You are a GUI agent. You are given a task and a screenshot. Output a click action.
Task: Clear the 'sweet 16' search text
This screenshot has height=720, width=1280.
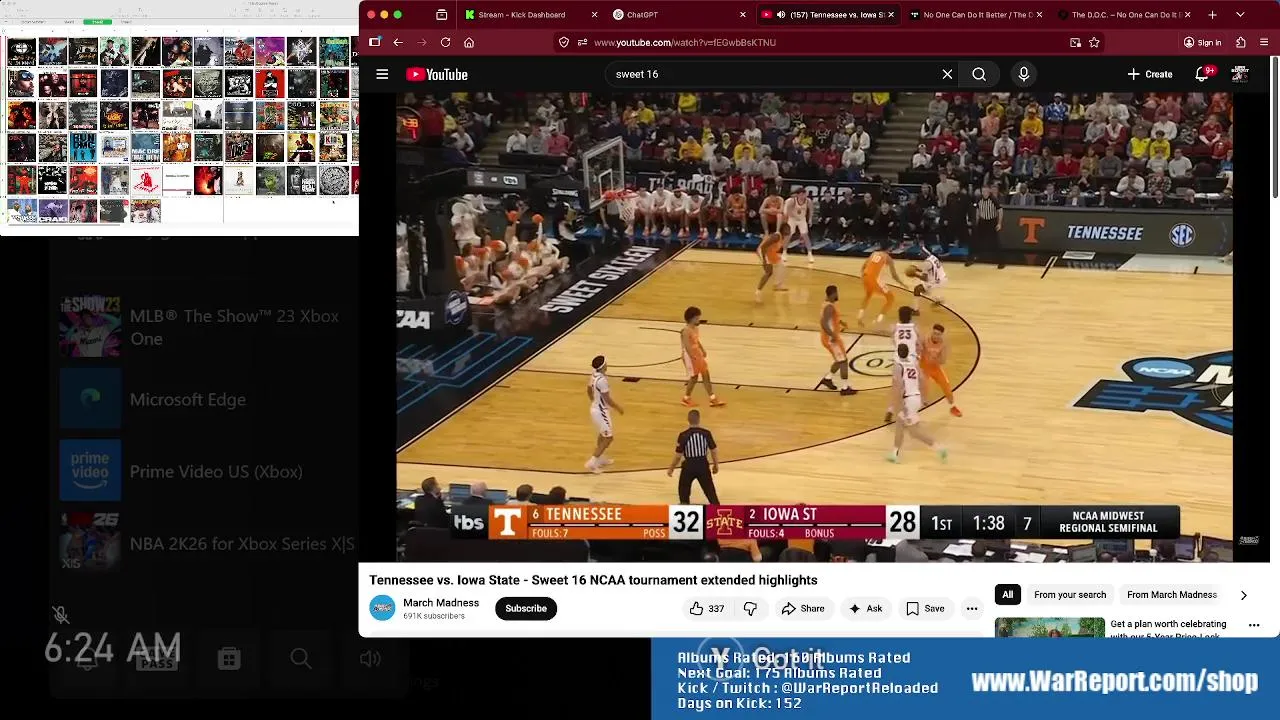click(x=947, y=74)
